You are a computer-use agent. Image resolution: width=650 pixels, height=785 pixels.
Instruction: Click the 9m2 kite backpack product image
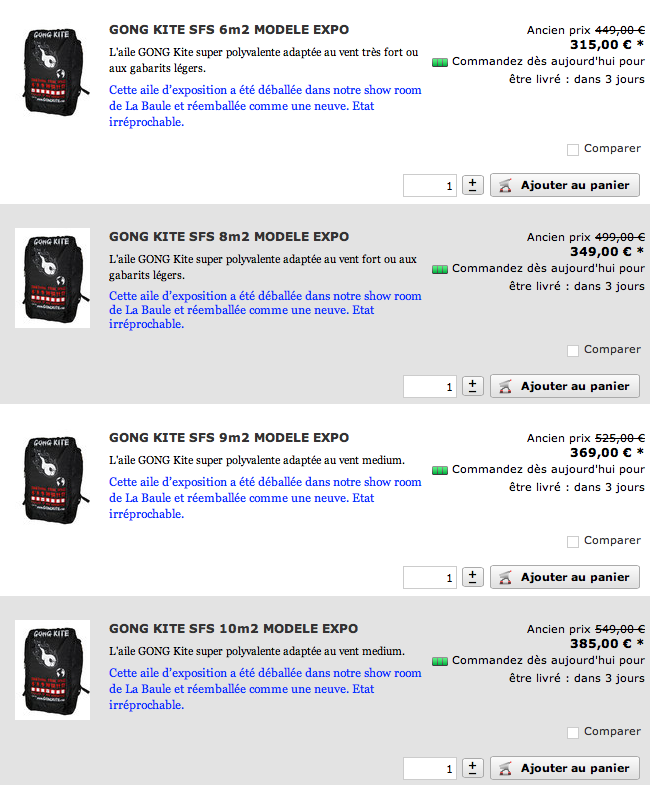coord(53,479)
